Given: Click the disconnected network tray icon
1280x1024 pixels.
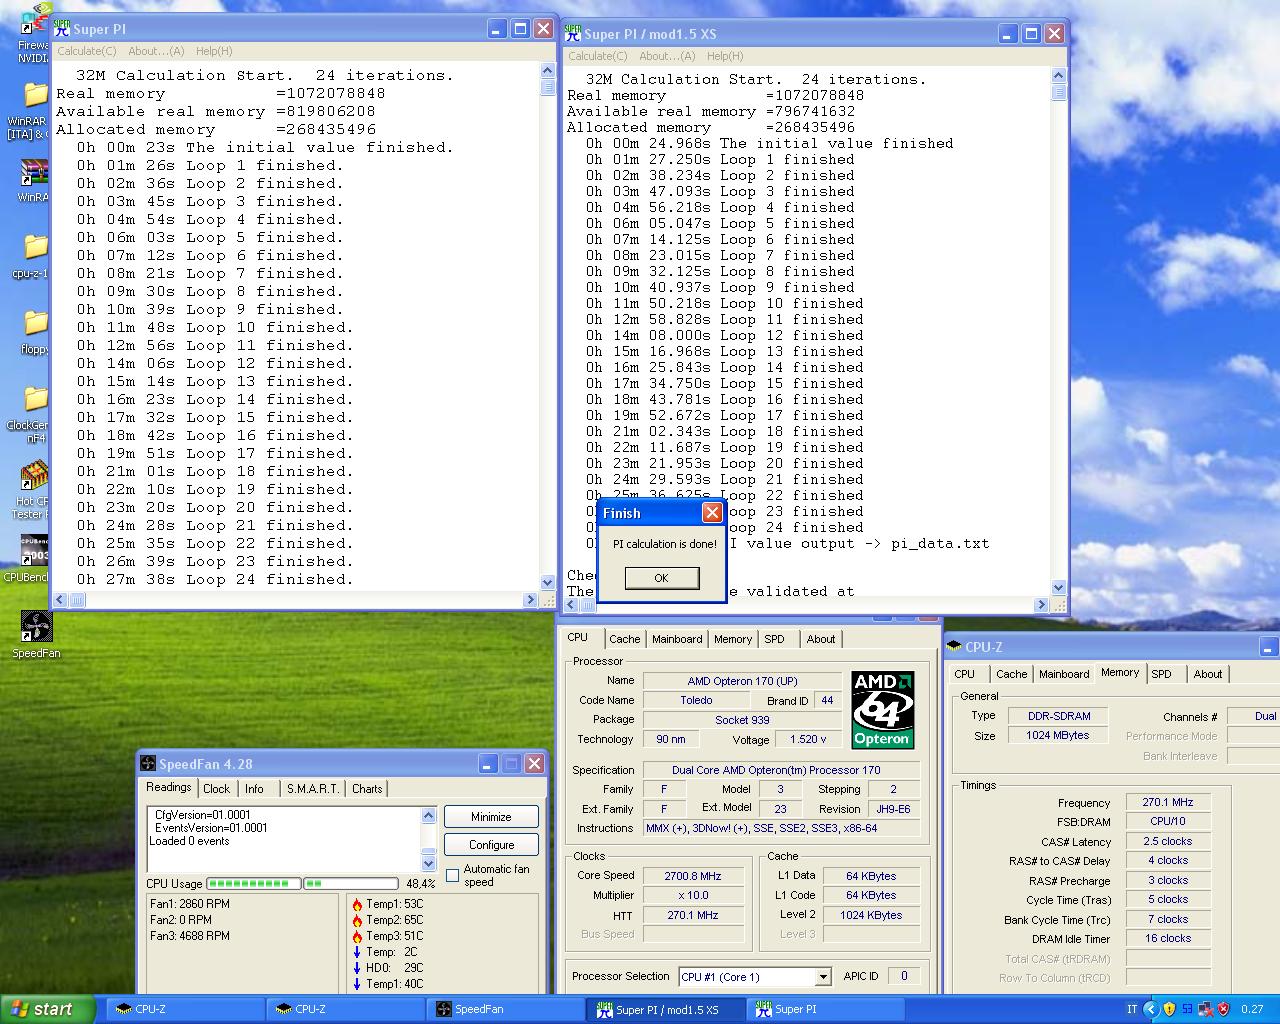Looking at the screenshot, I should (x=1205, y=1009).
